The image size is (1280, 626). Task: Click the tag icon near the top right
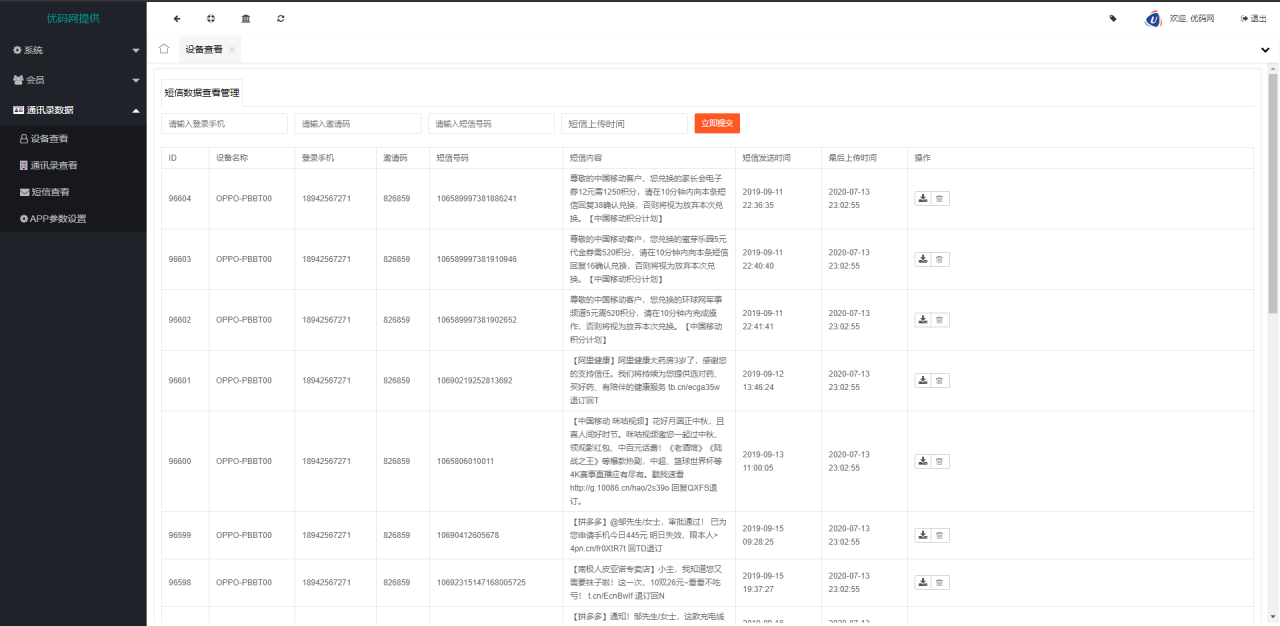pos(1113,18)
